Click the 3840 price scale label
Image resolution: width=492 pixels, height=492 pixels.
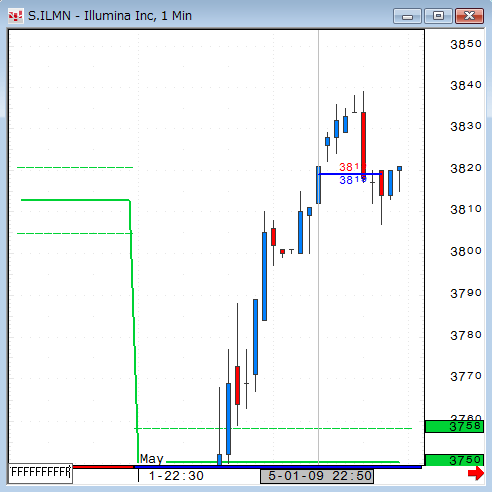click(466, 85)
